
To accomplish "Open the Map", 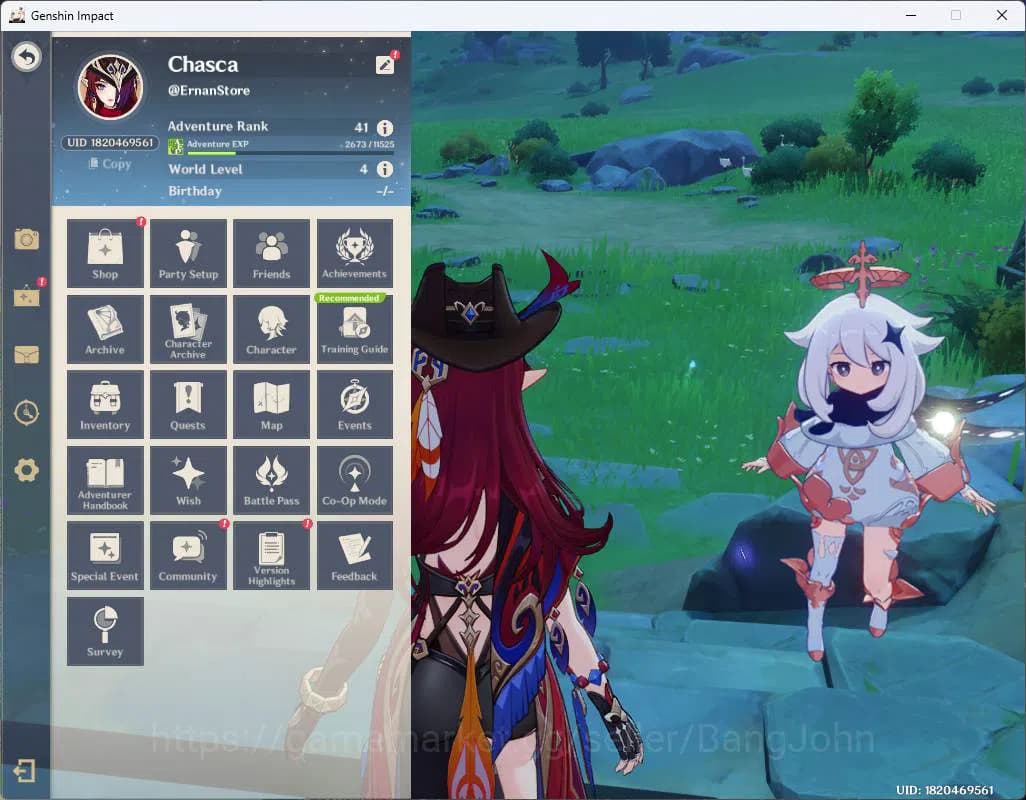I will point(272,404).
